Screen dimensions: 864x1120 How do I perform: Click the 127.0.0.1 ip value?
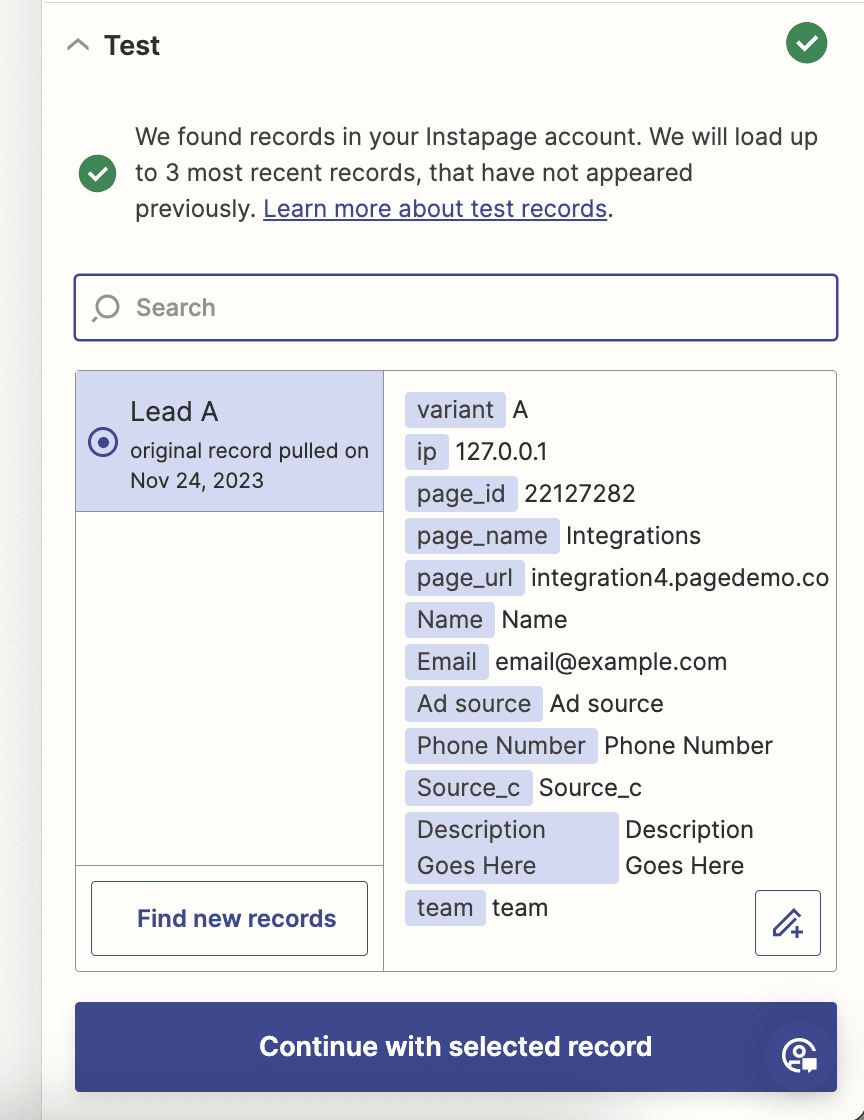tap(501, 451)
